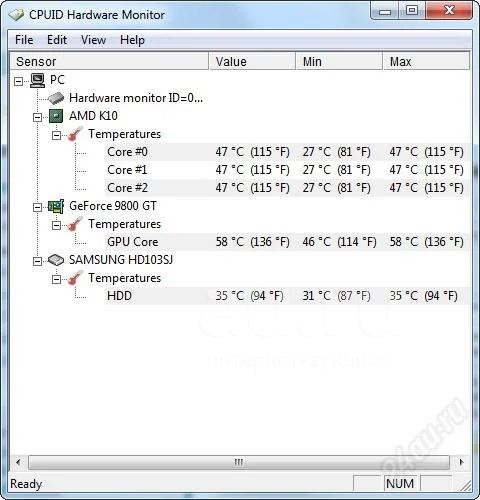Select the PC tree label
The width and height of the screenshot is (480, 500).
tap(57, 80)
